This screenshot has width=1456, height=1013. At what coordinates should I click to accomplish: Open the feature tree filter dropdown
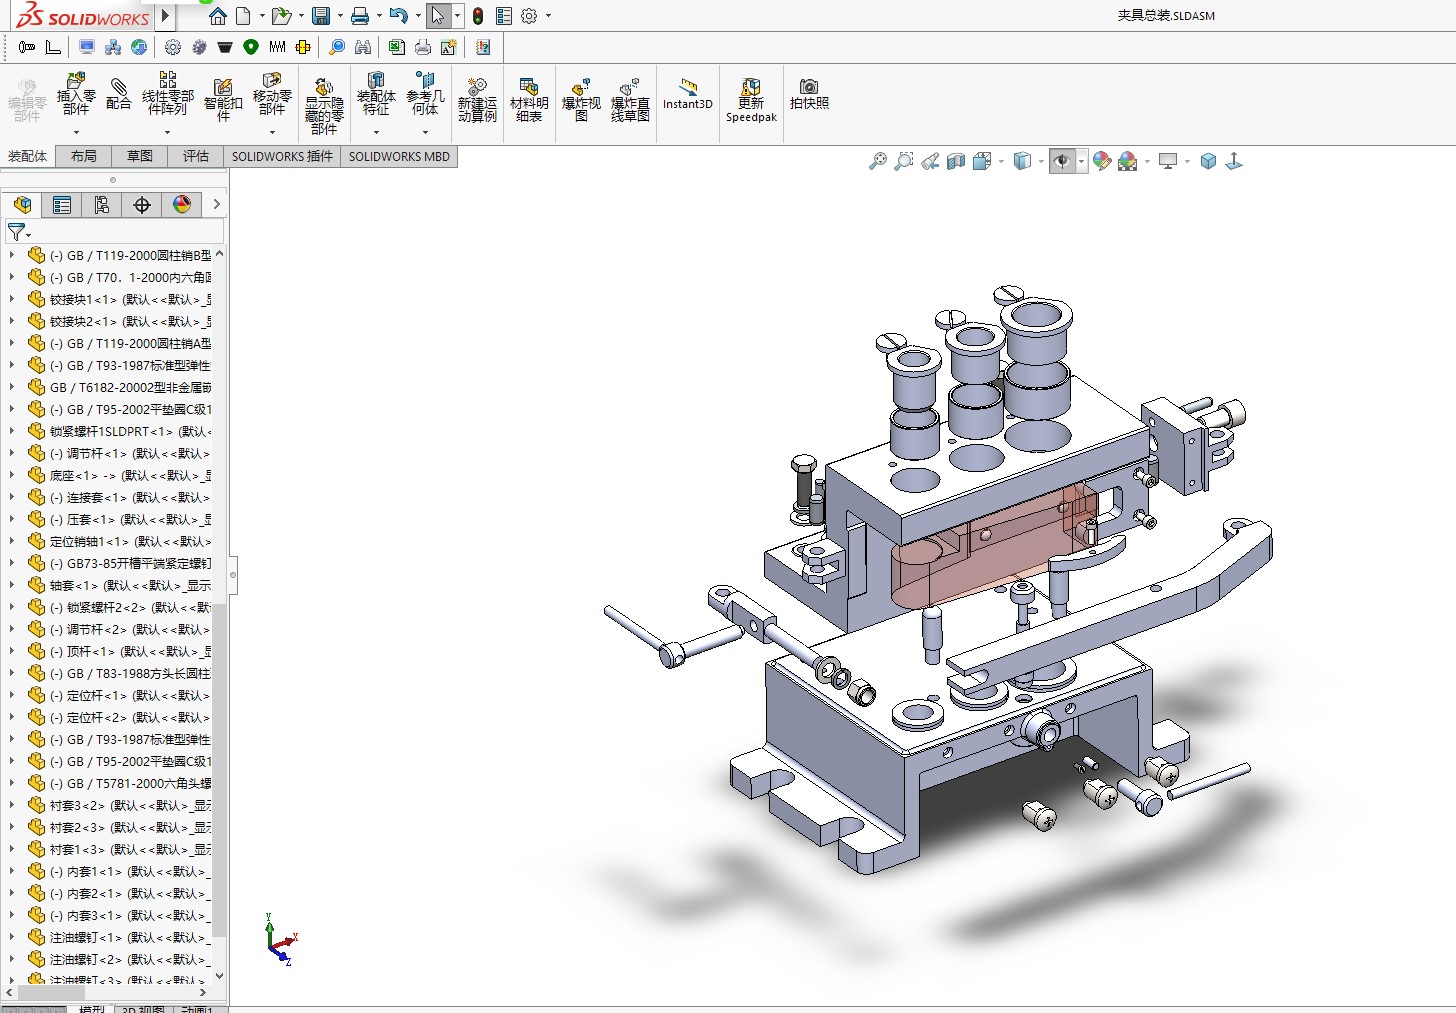coord(19,232)
